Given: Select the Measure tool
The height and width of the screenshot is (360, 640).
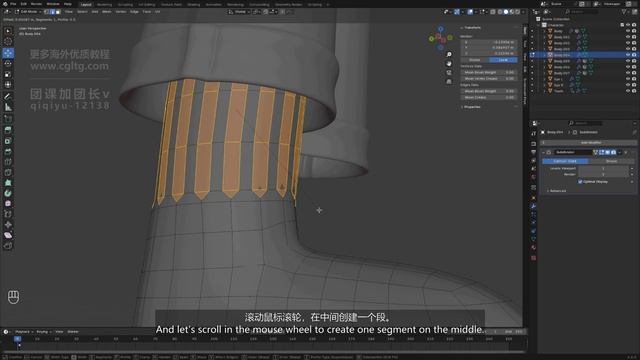Looking at the screenshot, I should (x=8, y=107).
